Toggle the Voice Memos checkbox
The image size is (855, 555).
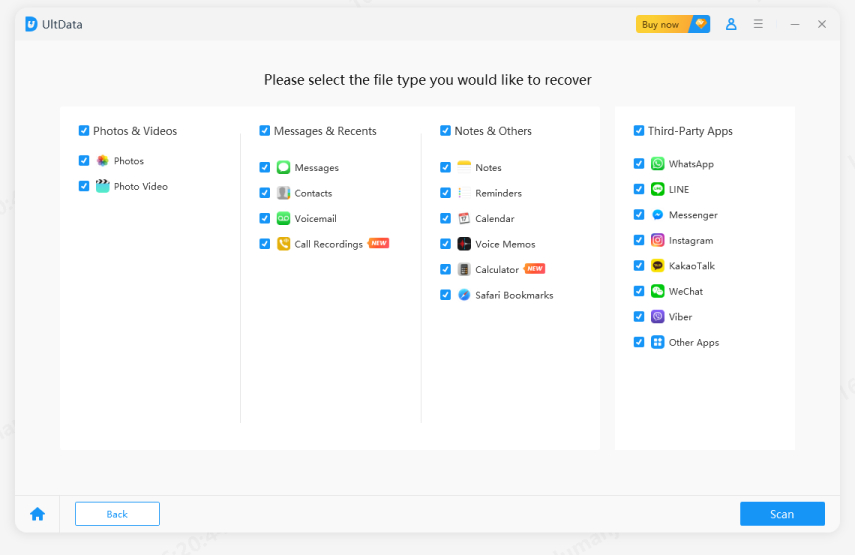(445, 244)
